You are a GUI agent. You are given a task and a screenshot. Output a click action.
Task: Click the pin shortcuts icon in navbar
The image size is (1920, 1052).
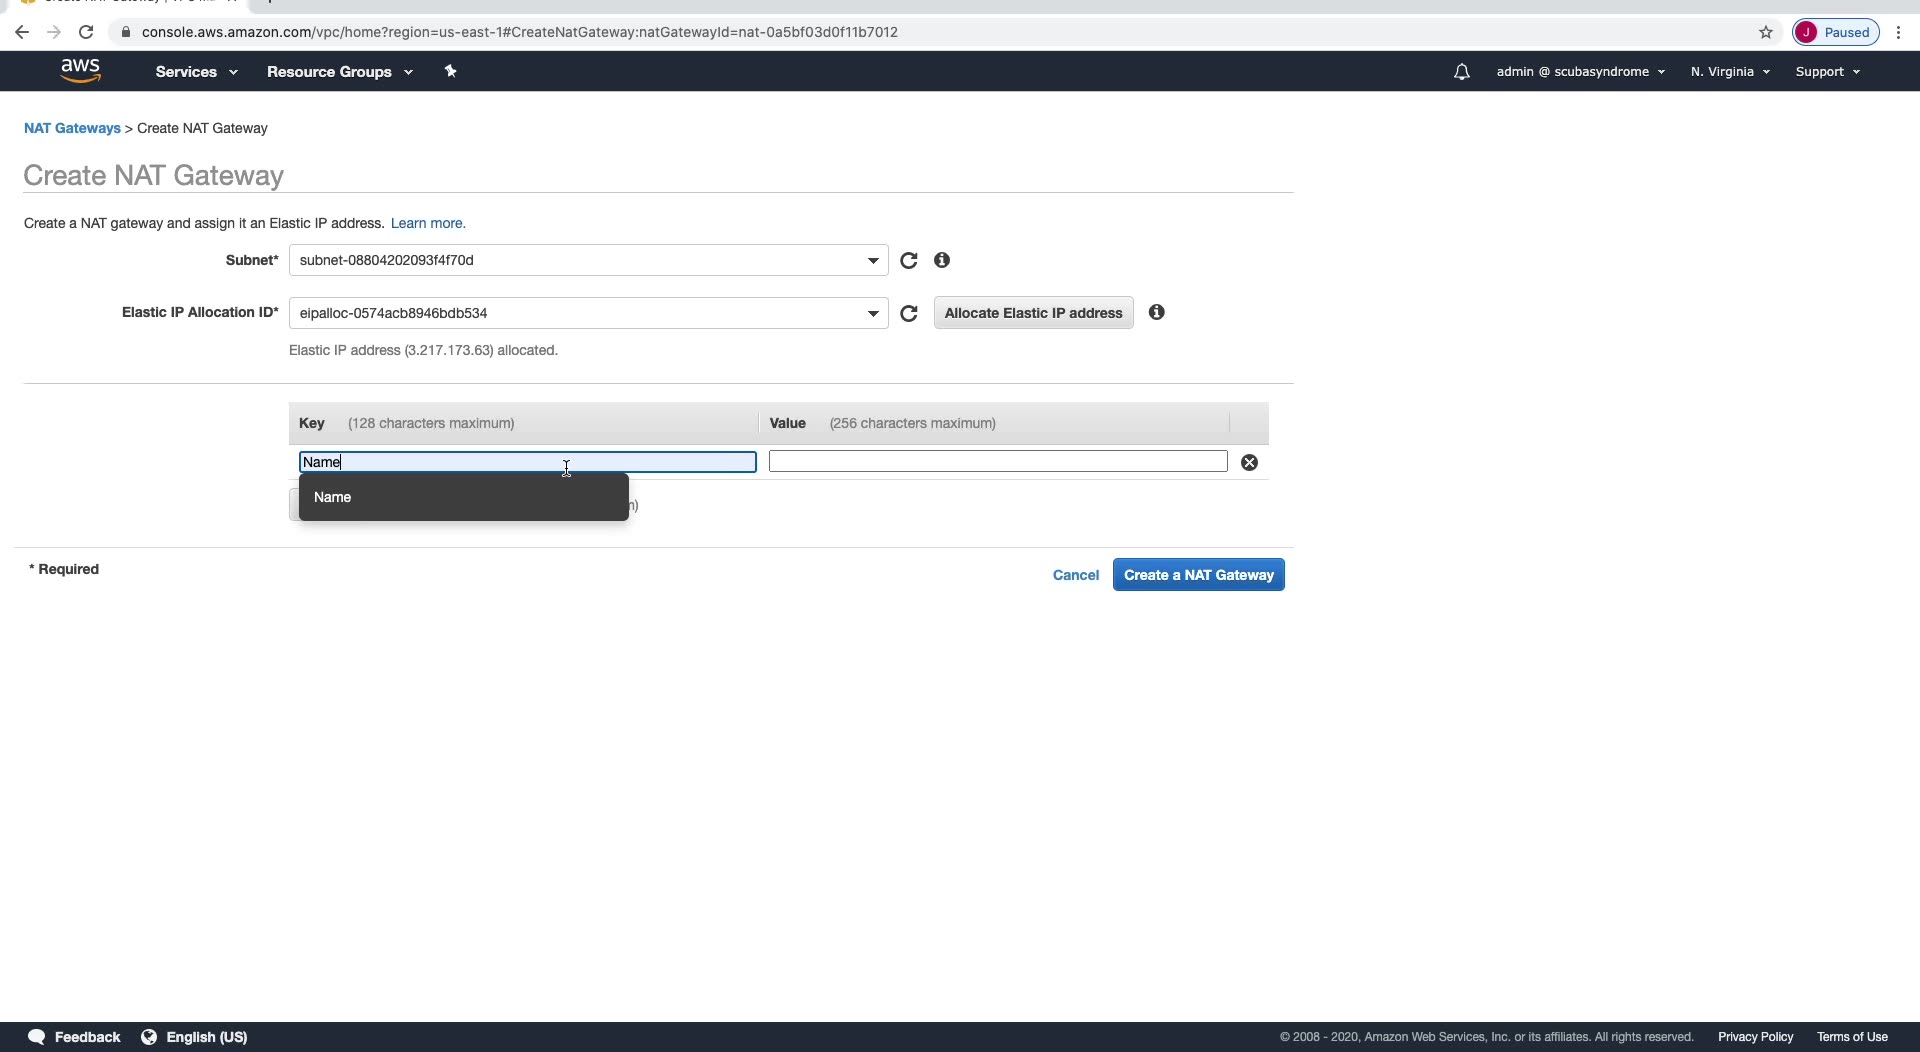(x=450, y=71)
